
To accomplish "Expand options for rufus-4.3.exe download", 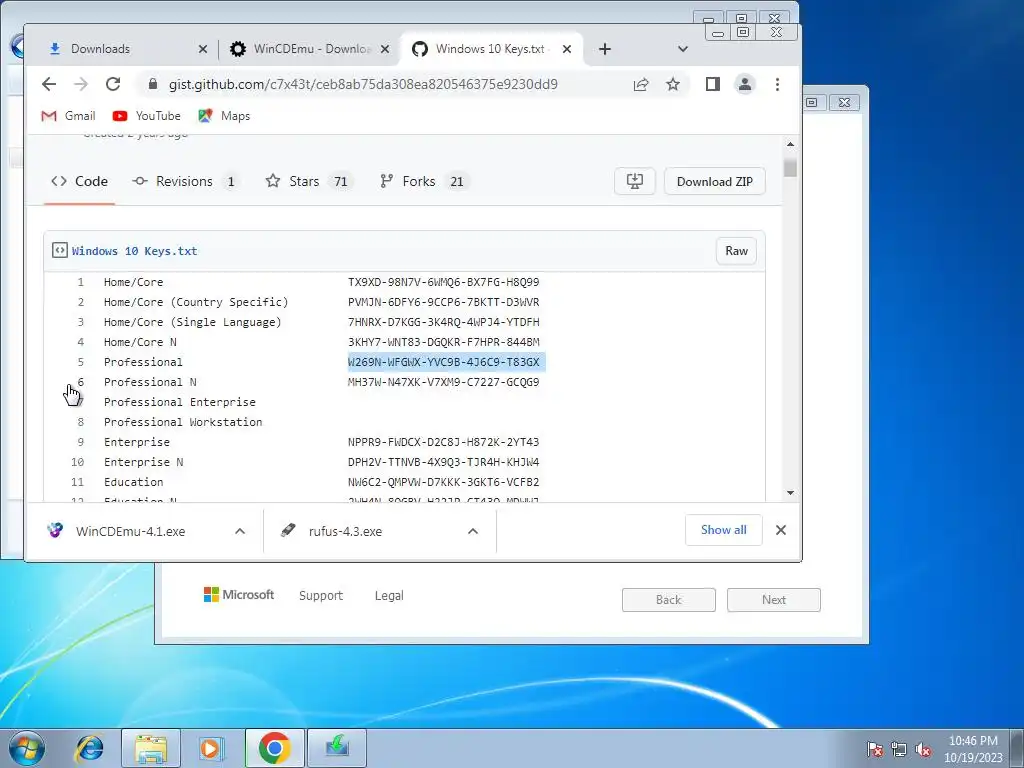I will tap(473, 531).
